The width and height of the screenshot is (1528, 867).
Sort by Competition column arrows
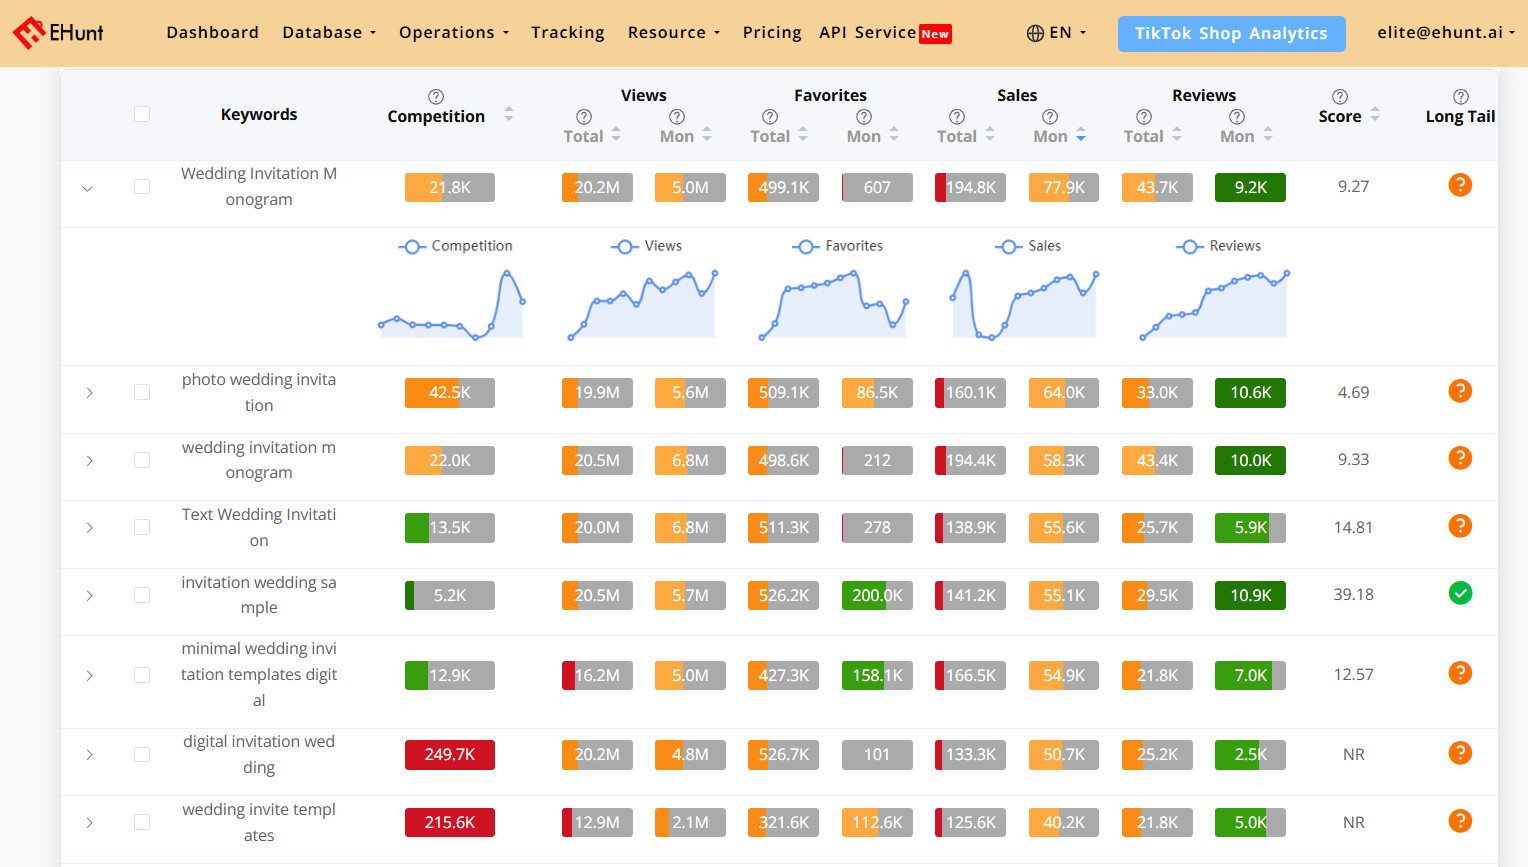[x=509, y=114]
